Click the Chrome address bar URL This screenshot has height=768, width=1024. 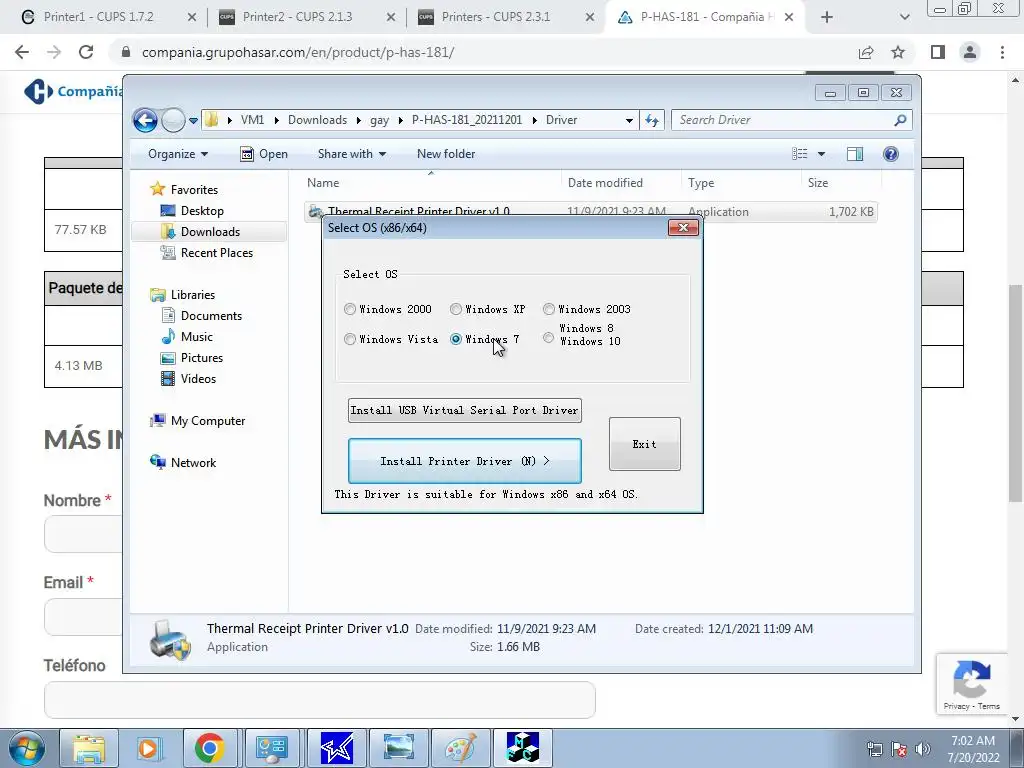point(298,52)
